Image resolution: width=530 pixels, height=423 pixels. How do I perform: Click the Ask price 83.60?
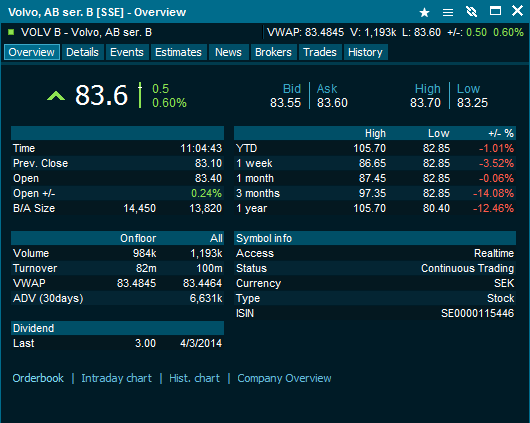332,103
